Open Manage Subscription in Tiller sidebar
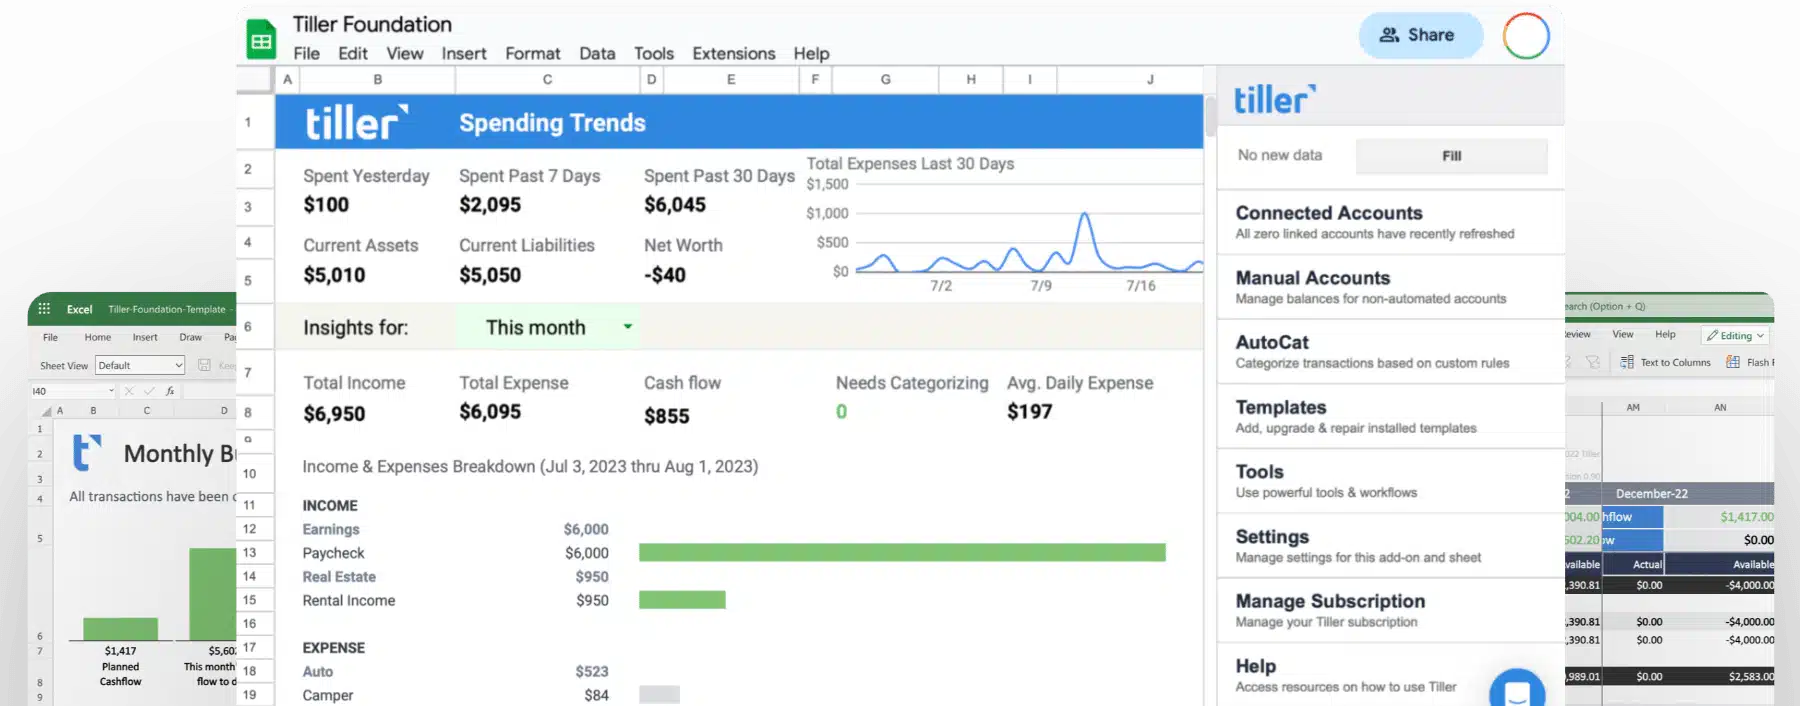The height and width of the screenshot is (706, 1800). (x=1390, y=610)
